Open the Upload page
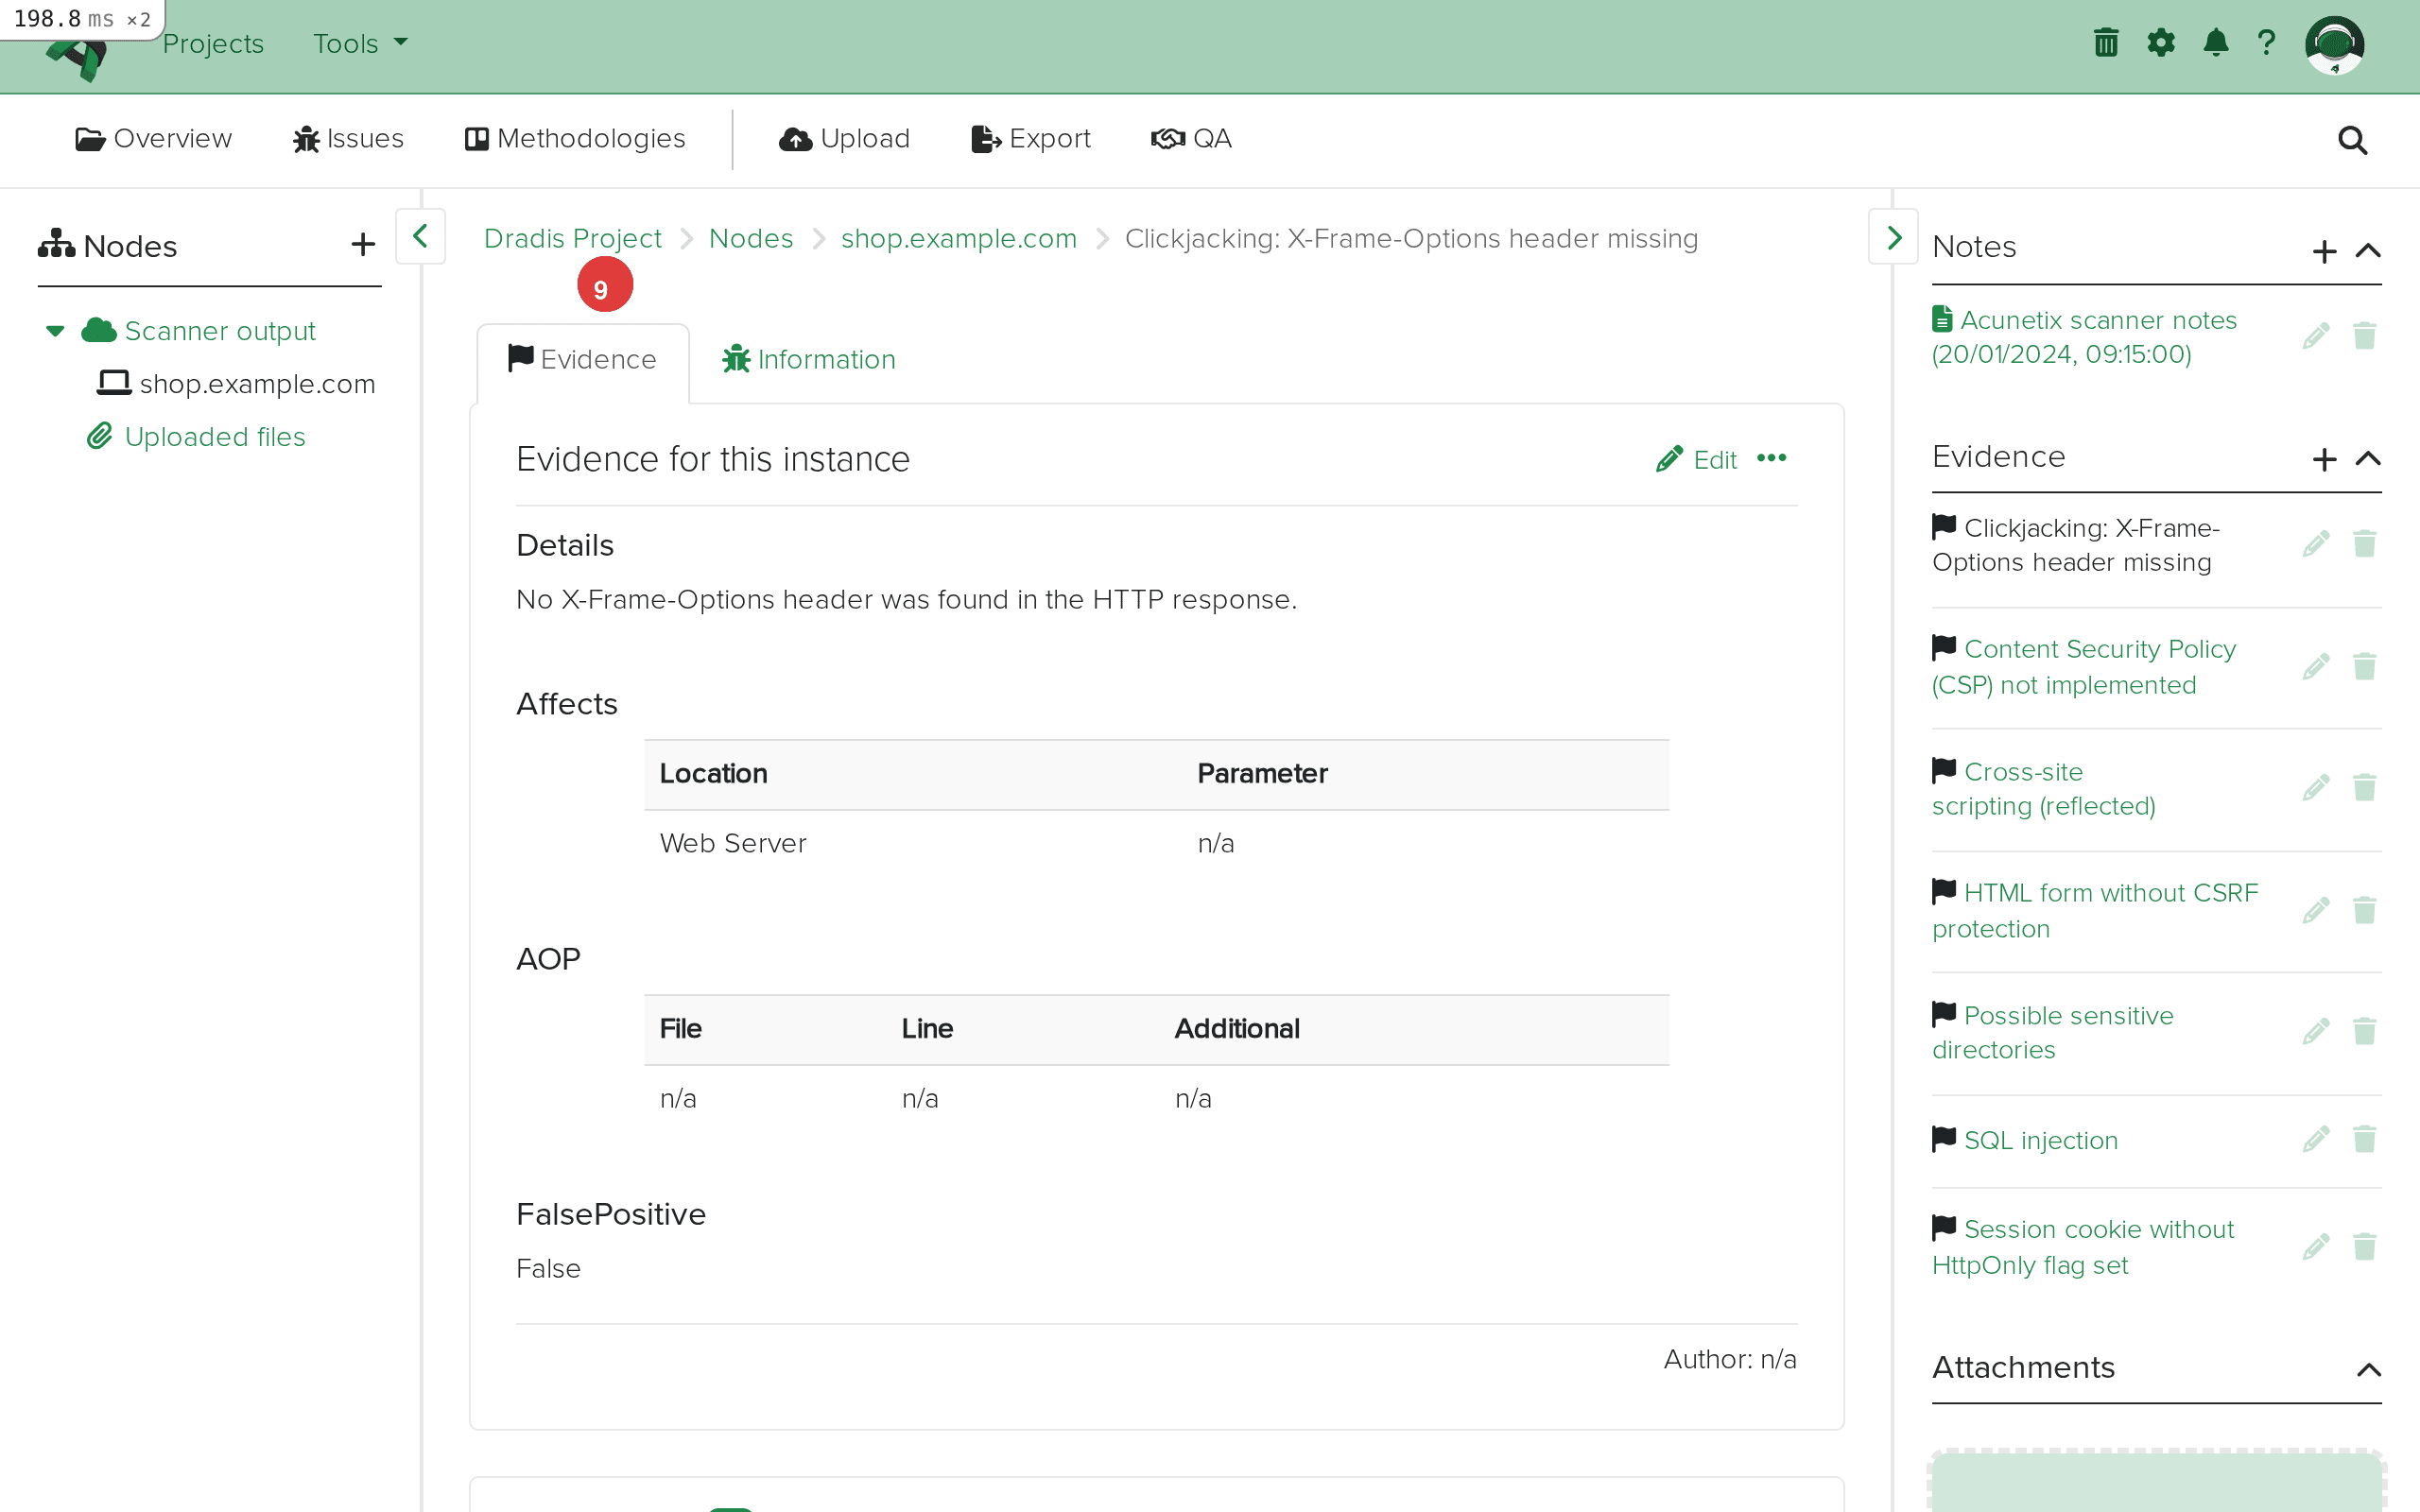Image resolution: width=2420 pixels, height=1512 pixels. pos(845,139)
